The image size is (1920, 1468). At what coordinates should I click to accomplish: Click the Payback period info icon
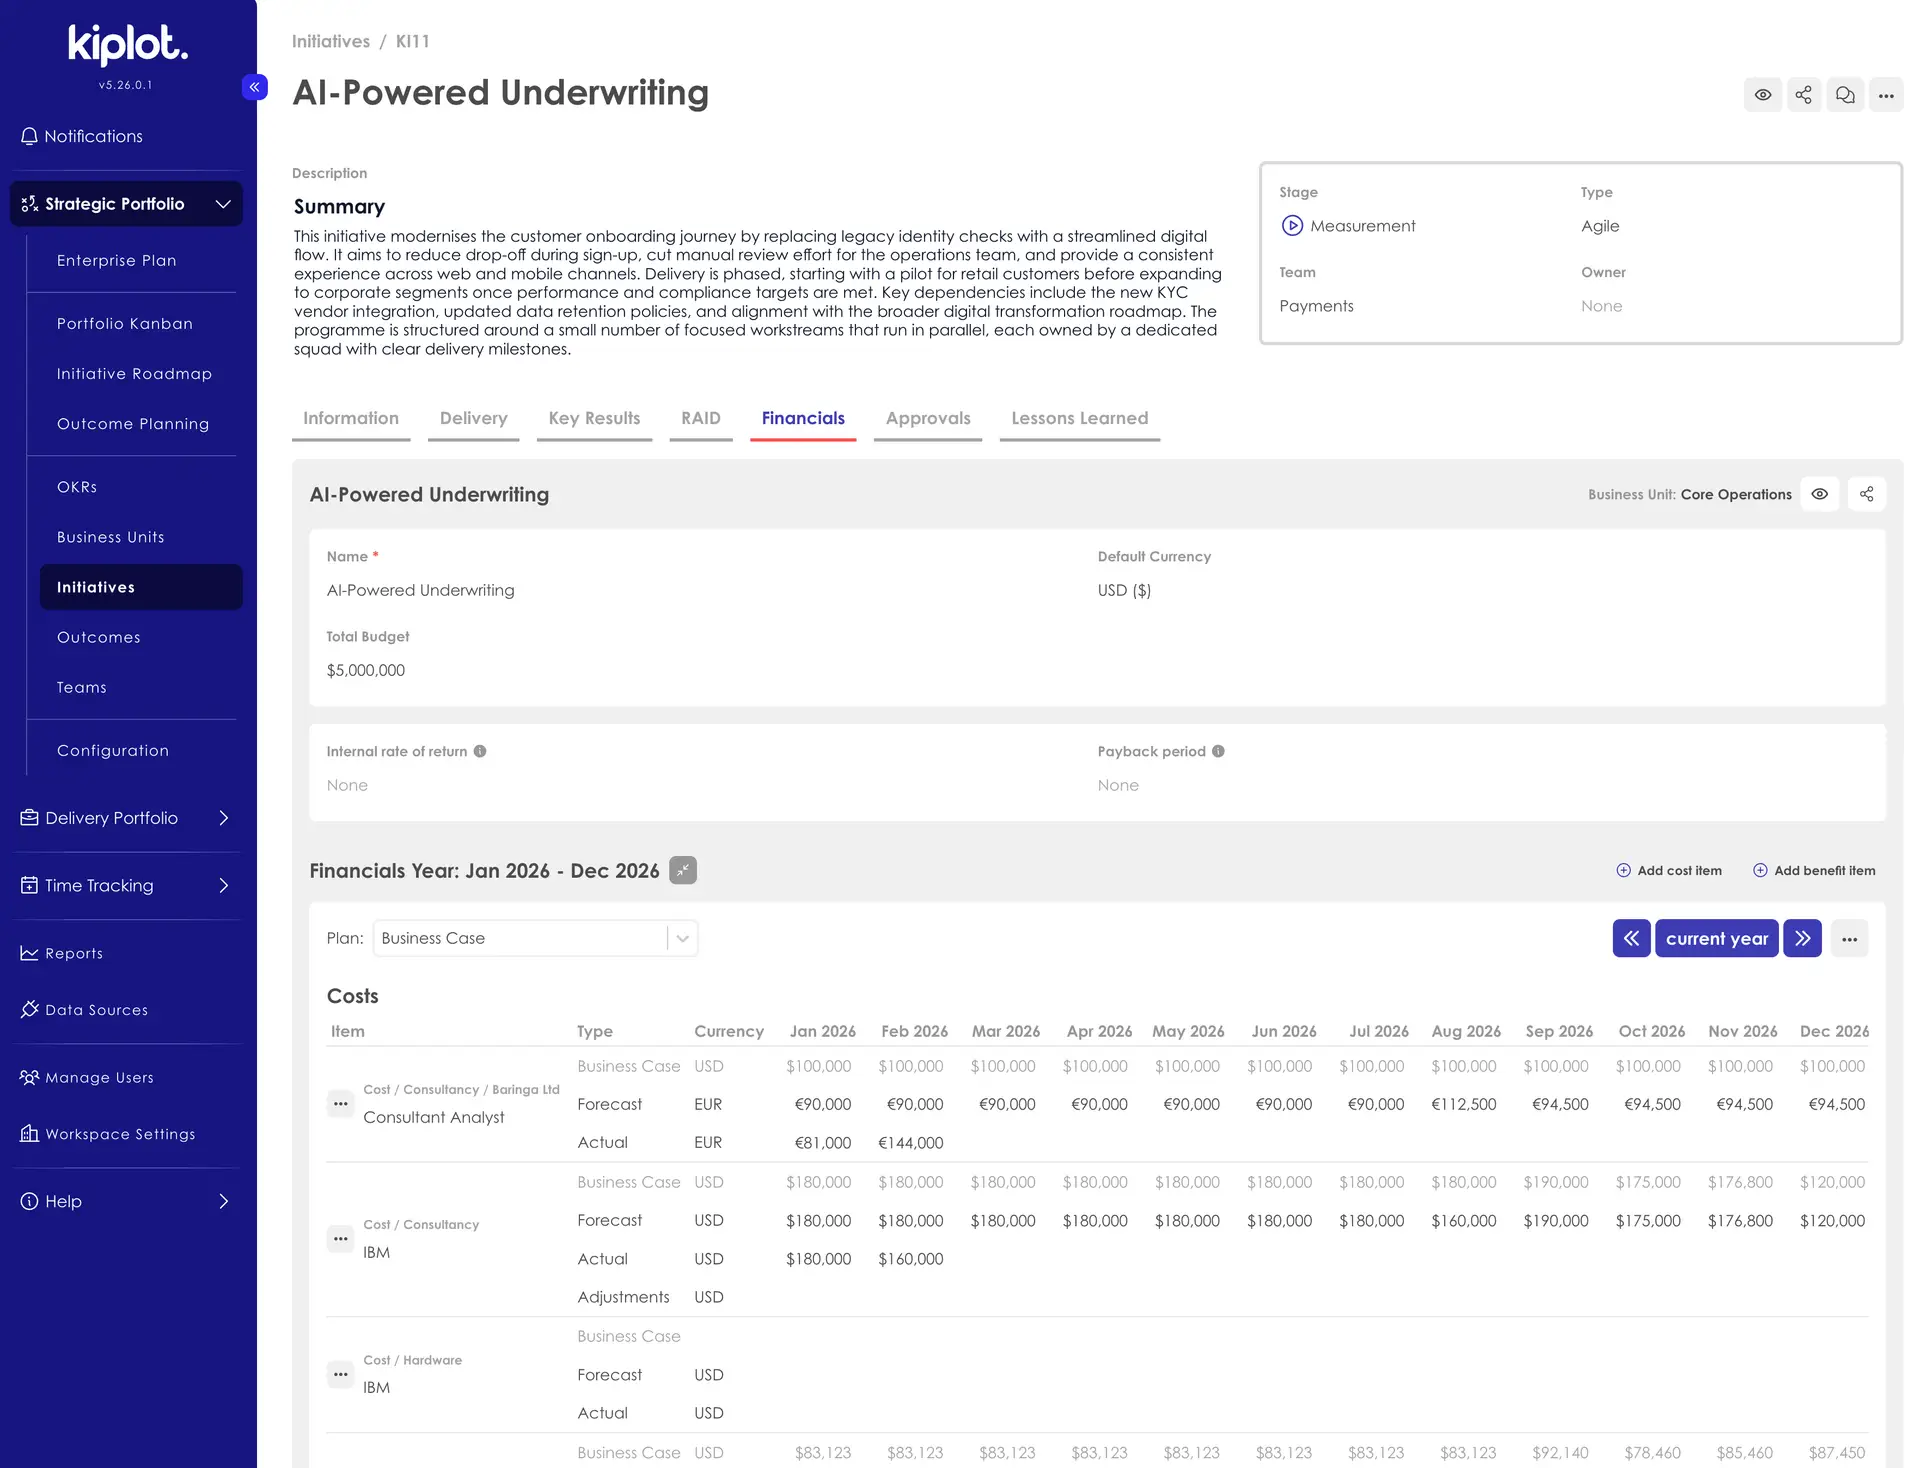click(x=1218, y=751)
